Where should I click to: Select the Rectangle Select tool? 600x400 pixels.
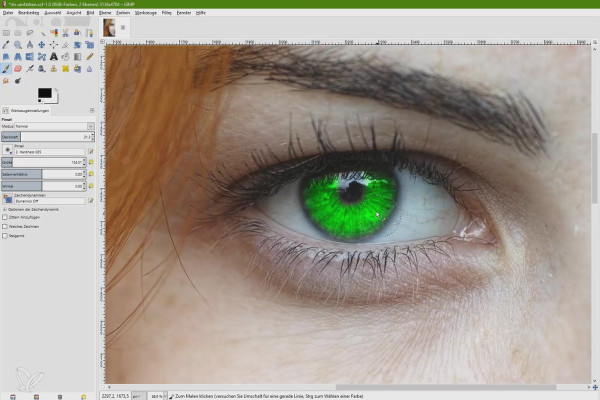(6, 33)
